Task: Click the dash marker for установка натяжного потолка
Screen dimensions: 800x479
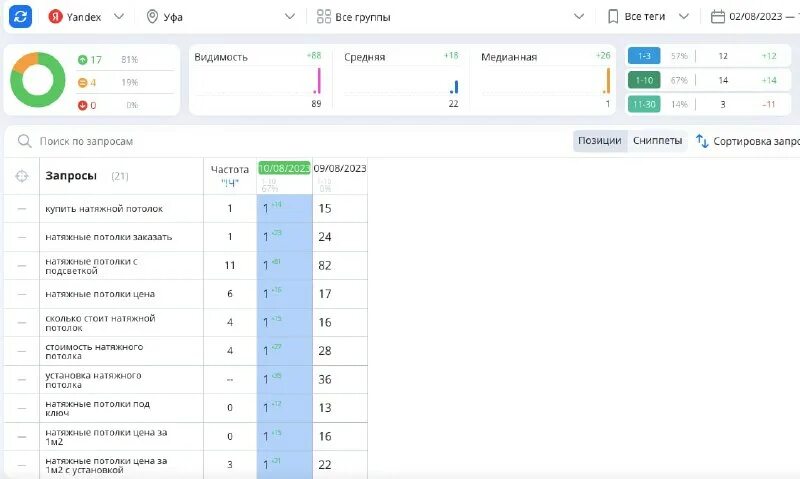Action: [x=21, y=380]
